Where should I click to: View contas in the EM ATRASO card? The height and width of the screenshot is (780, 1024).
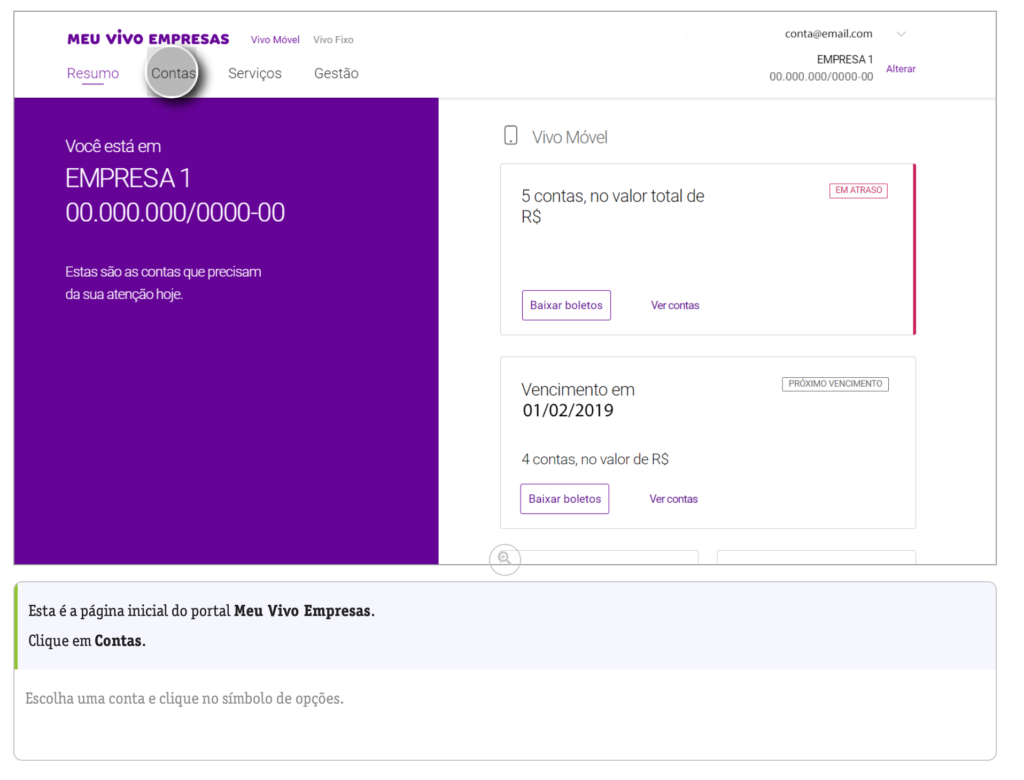click(x=675, y=305)
